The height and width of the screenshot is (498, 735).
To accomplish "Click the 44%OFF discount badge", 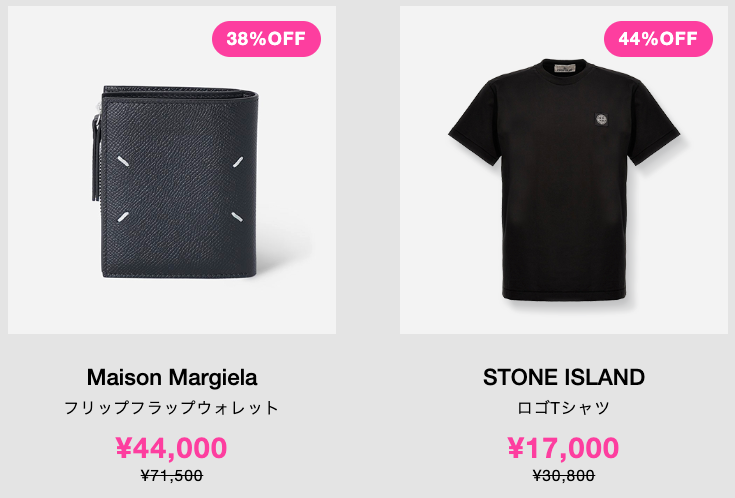I will 658,39.
